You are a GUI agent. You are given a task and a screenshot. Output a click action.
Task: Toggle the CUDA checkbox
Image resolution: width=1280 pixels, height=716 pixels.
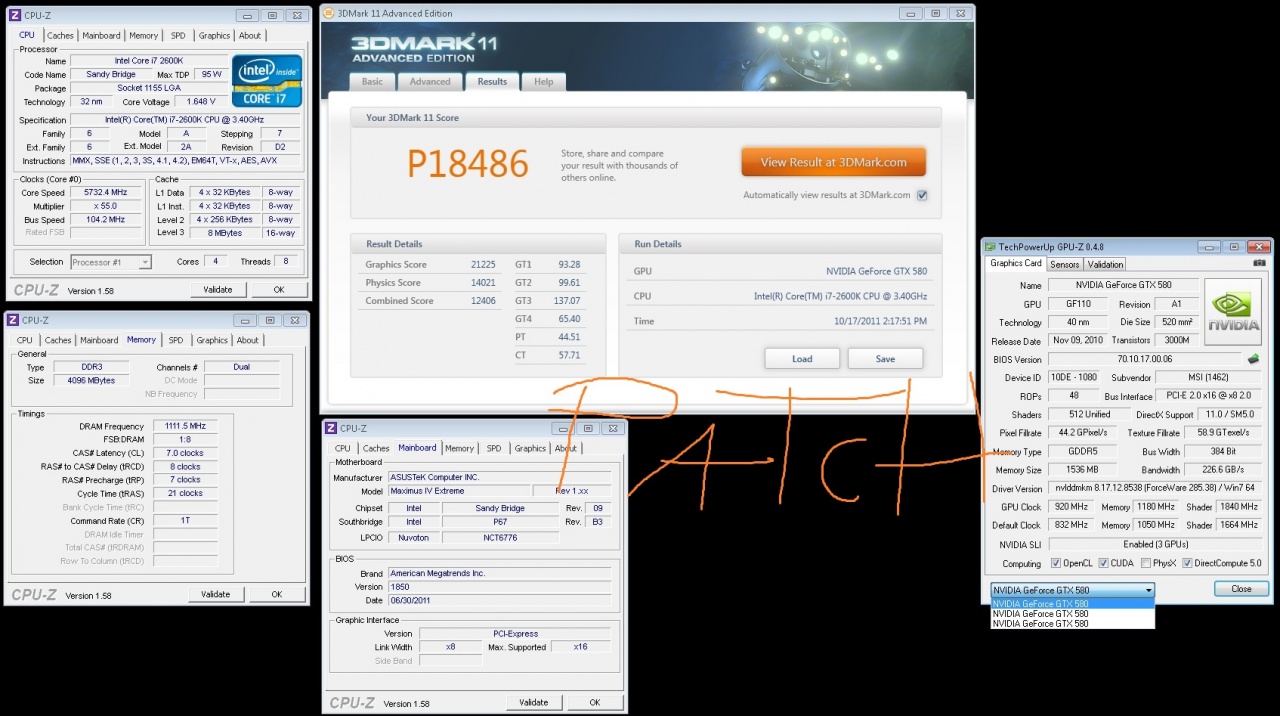[1103, 563]
